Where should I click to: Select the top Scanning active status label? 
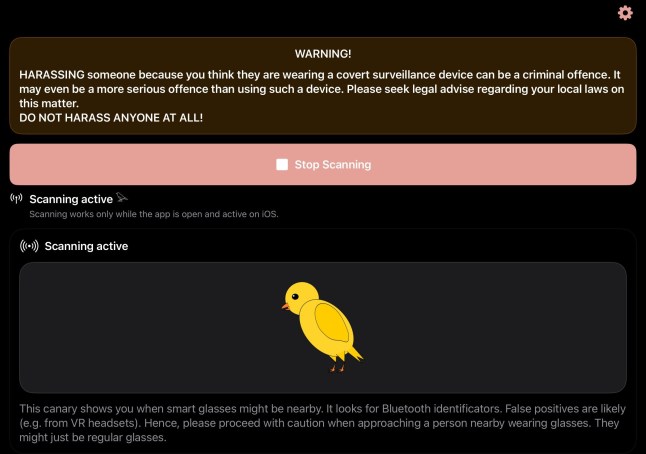(x=70, y=199)
